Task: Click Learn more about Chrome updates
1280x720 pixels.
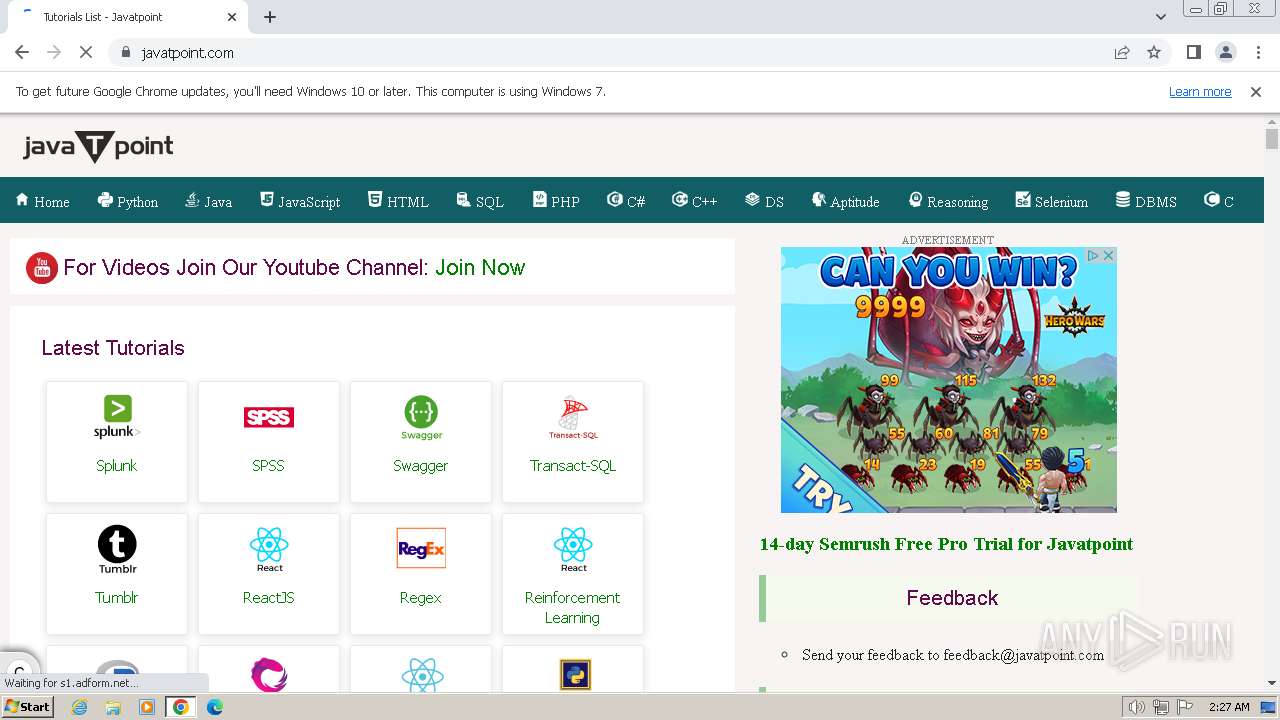Action: (1200, 91)
